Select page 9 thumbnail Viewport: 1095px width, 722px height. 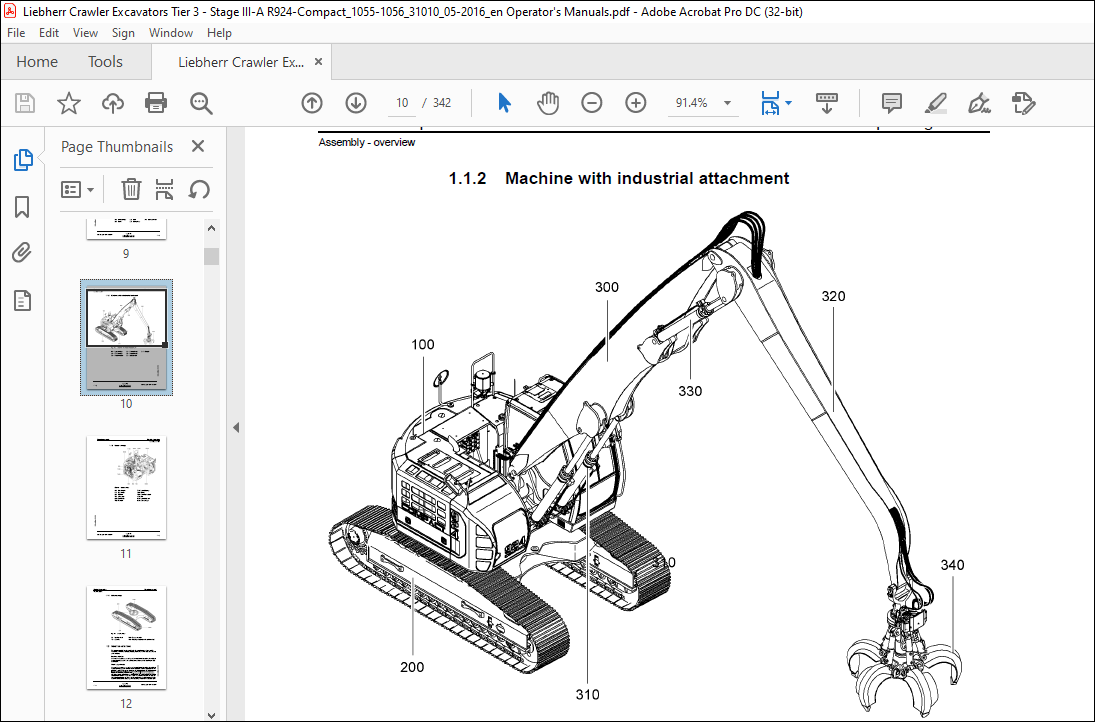pyautogui.click(x=126, y=228)
